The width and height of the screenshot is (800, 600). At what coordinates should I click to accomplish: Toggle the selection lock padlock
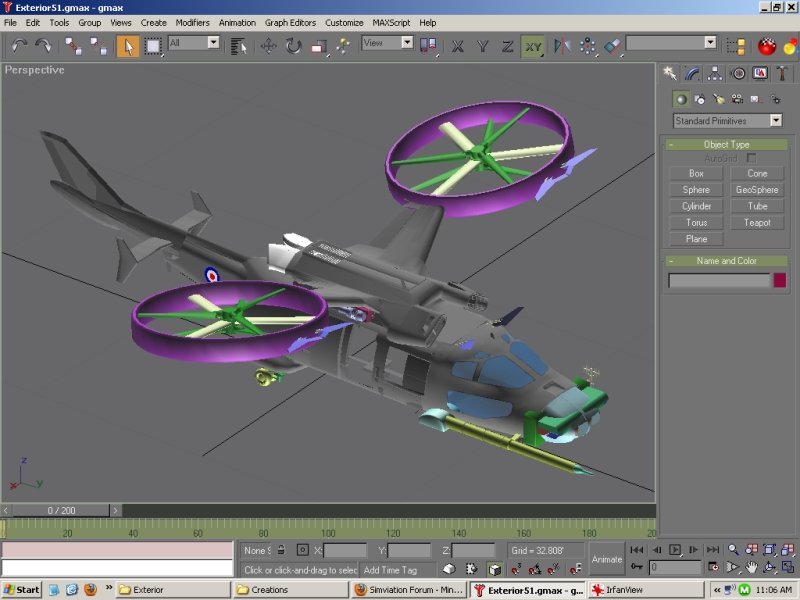tap(282, 550)
